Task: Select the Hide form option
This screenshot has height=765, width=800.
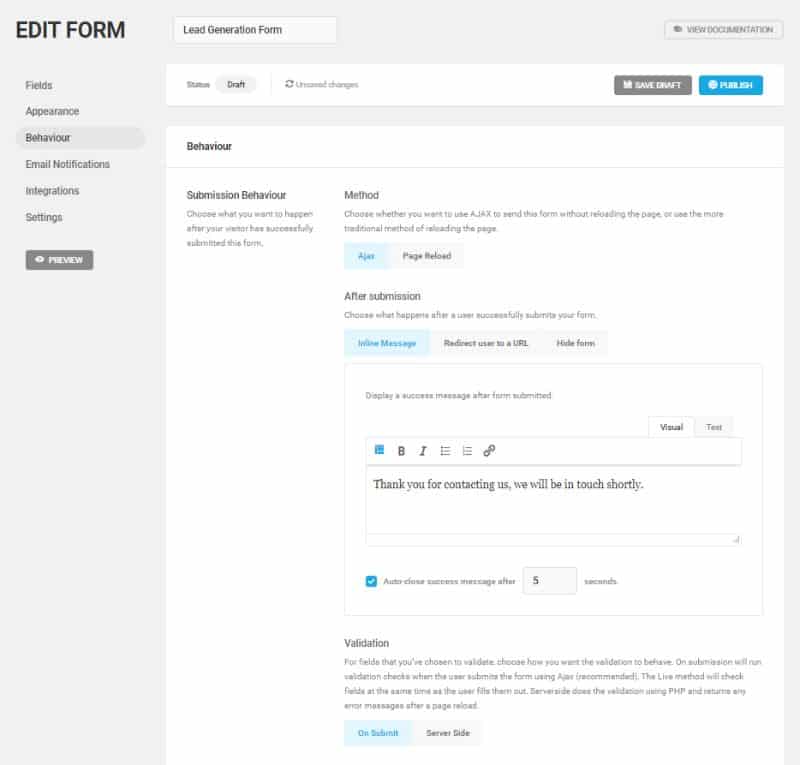Action: (575, 343)
